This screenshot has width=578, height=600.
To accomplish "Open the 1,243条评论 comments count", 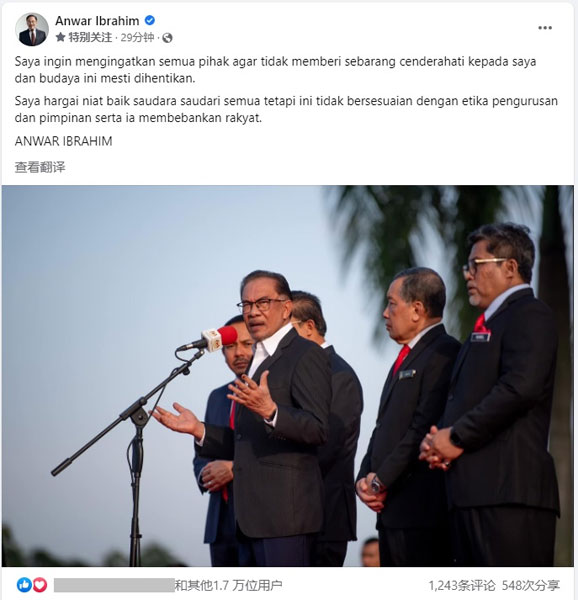I will (x=462, y=585).
